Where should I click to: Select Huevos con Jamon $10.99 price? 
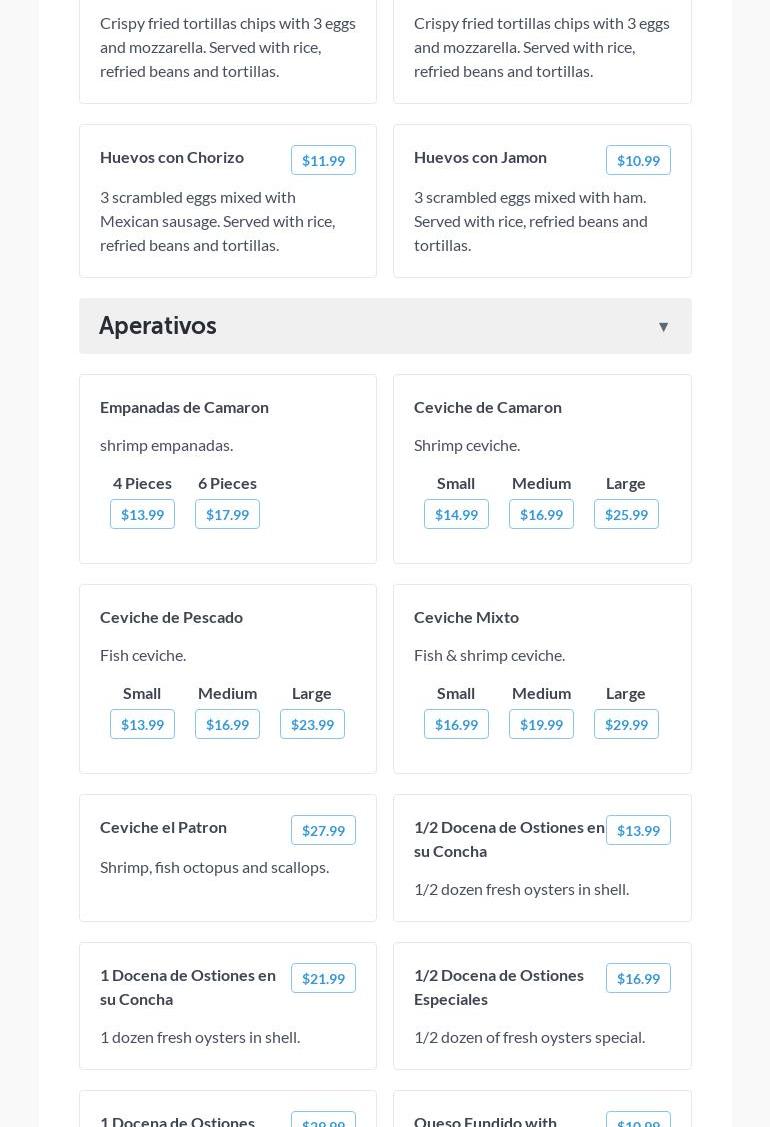tap(638, 160)
